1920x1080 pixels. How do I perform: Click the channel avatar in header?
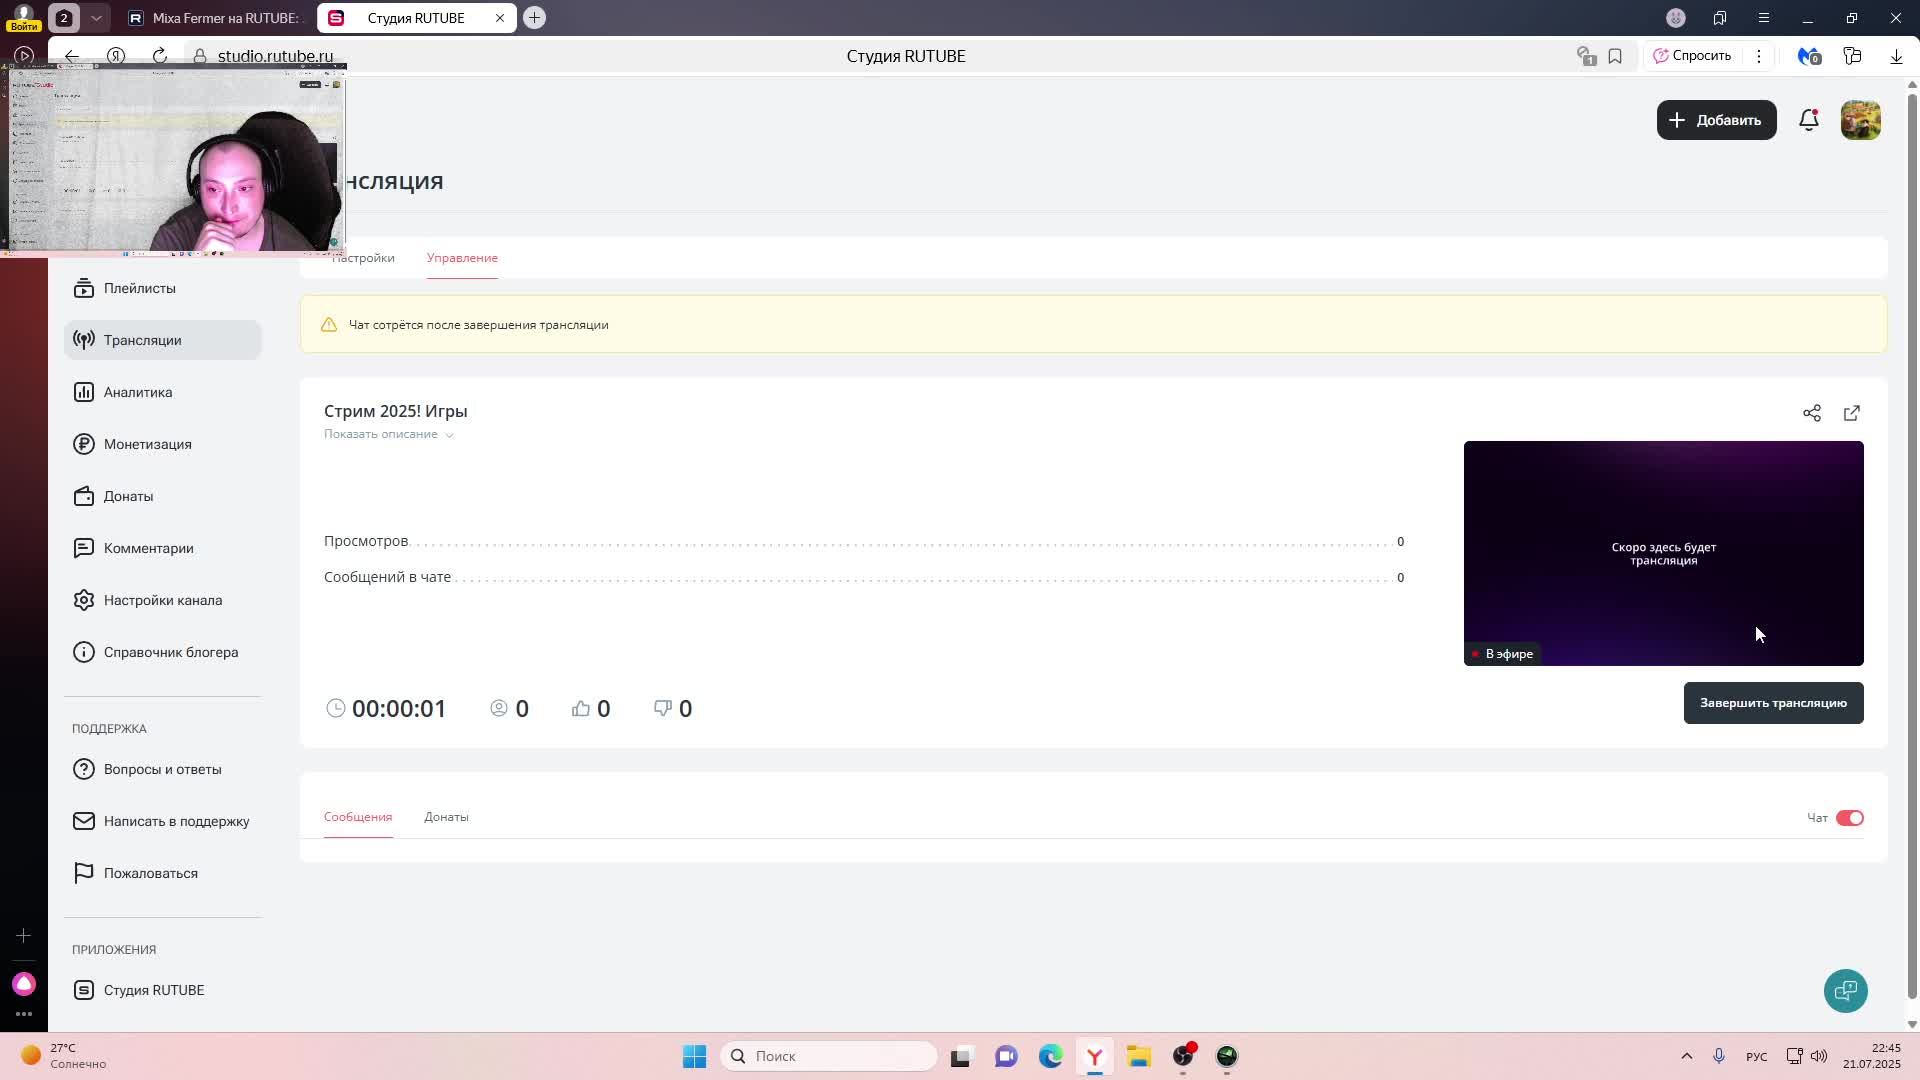1860,120
